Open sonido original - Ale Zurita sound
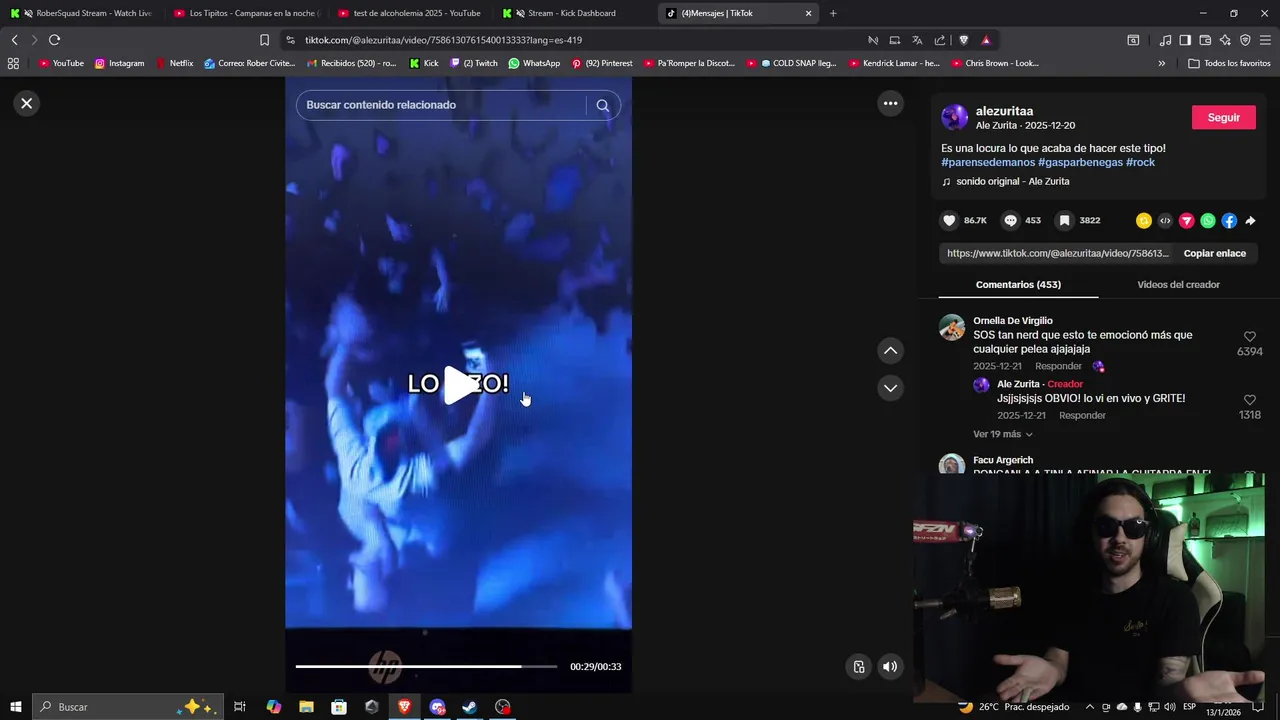The image size is (1280, 720). (1012, 181)
